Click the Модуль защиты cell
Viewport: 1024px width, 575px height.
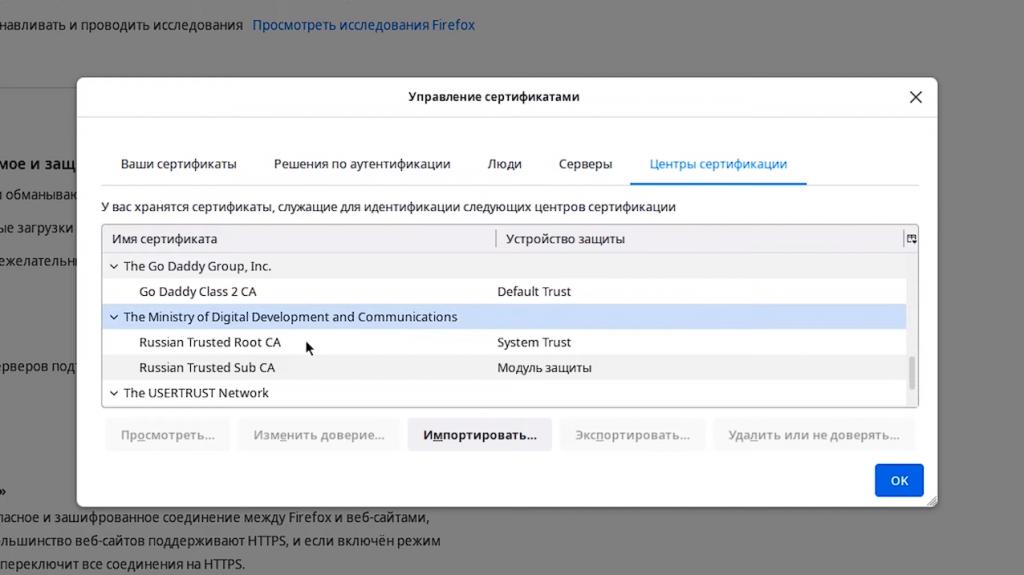[544, 368]
